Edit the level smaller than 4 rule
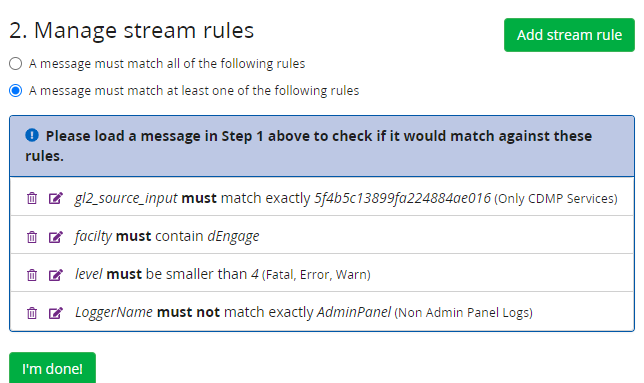The image size is (644, 383). [55, 275]
